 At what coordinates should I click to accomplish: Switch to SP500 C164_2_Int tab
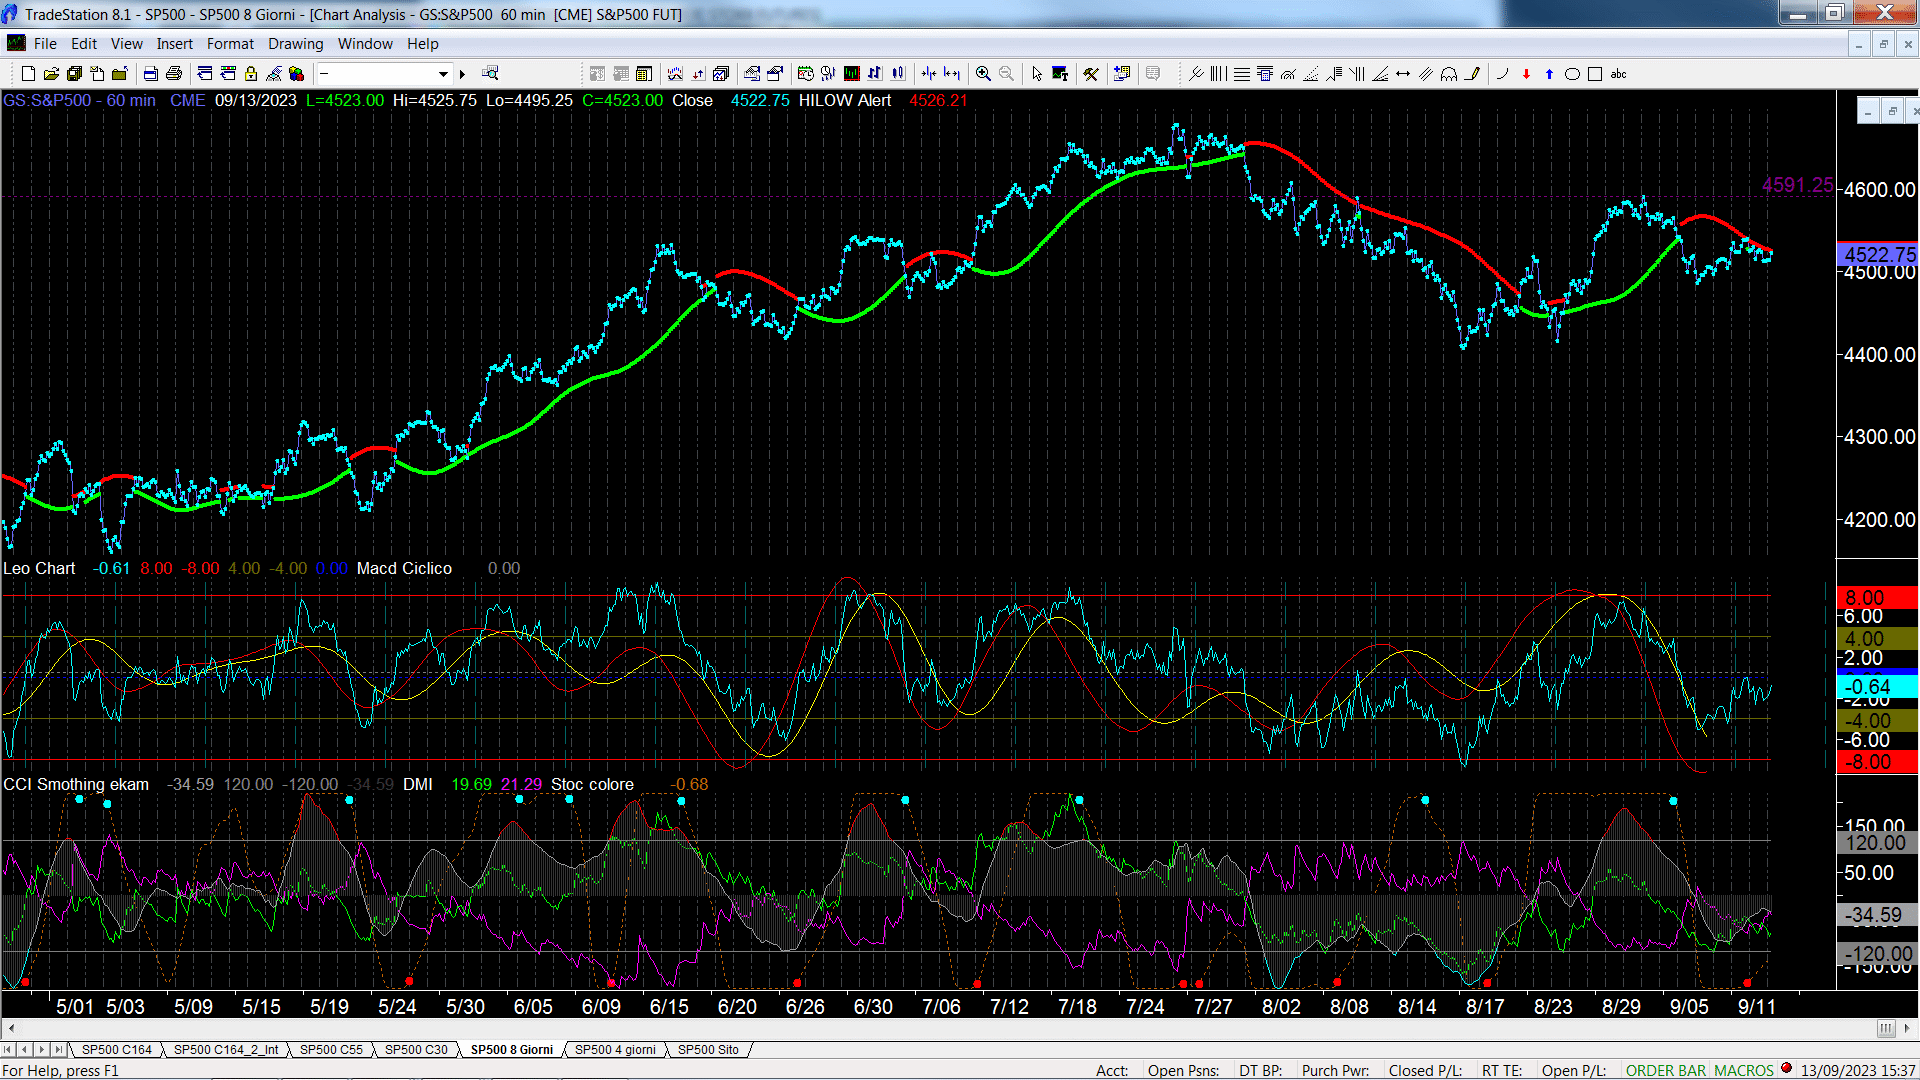click(226, 1049)
